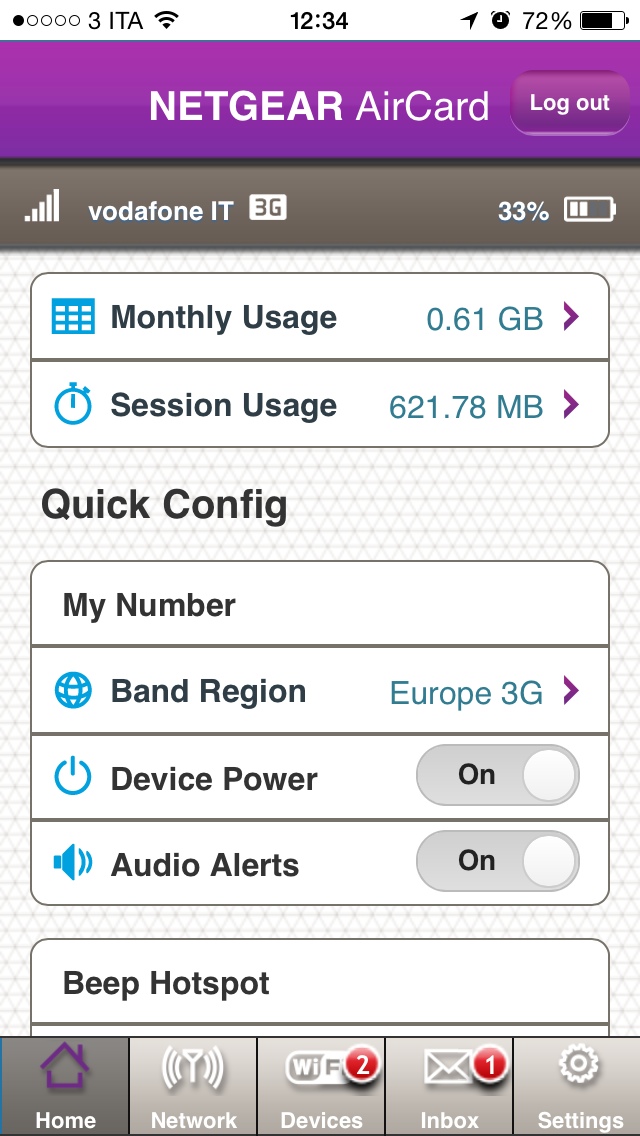Tap the 3G network type badge
This screenshot has width=640, height=1136.
268,207
